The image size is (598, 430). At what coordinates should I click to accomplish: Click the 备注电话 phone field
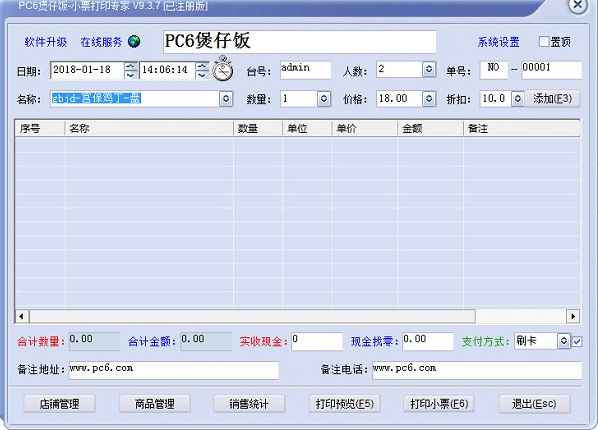[477, 370]
